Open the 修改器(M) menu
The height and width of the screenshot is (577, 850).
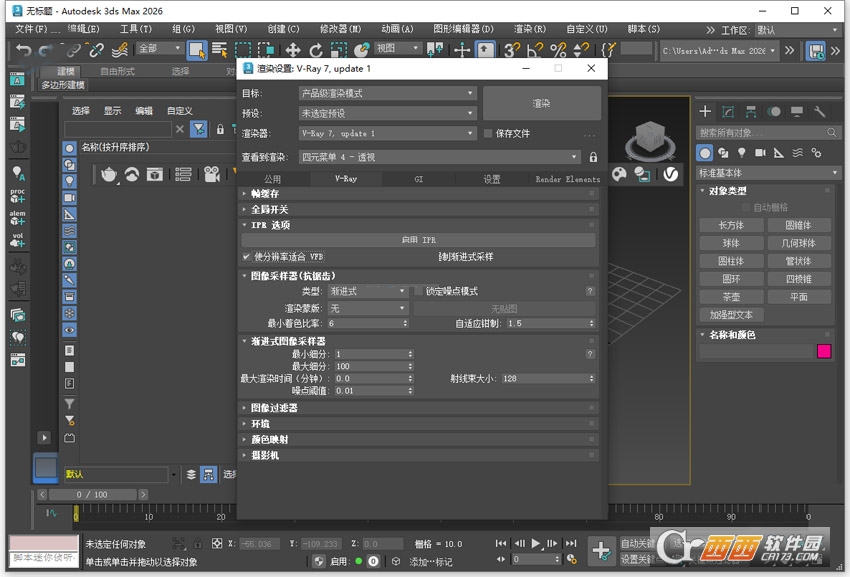[x=340, y=29]
